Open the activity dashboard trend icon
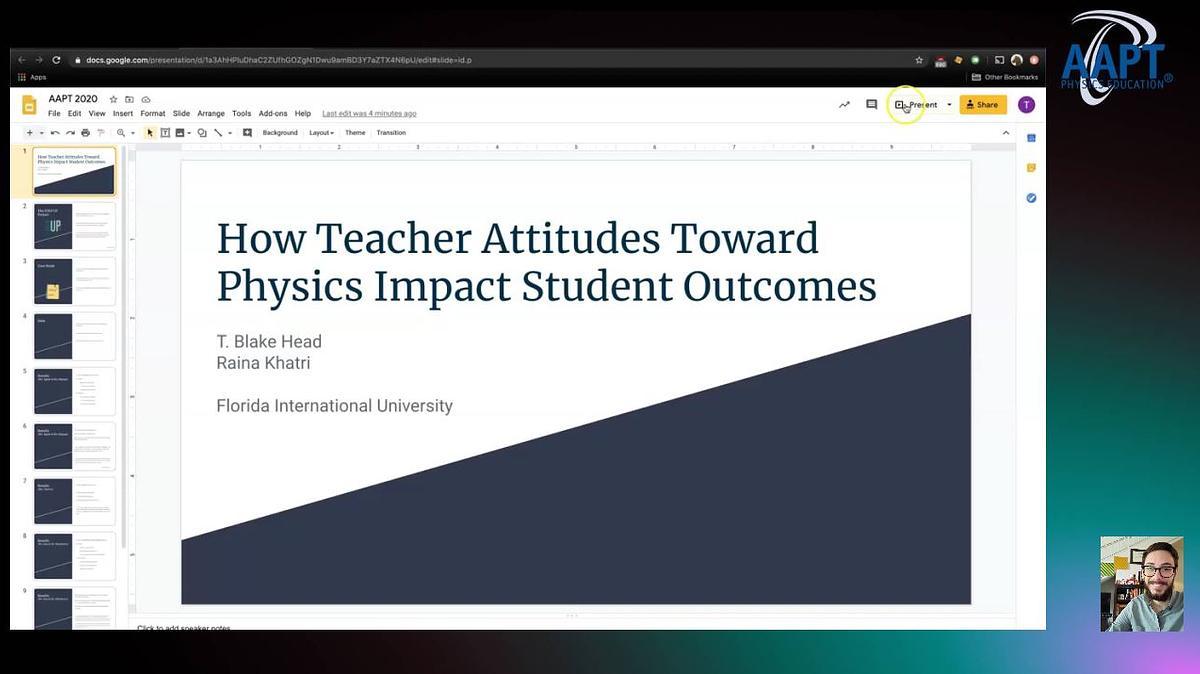 [845, 105]
